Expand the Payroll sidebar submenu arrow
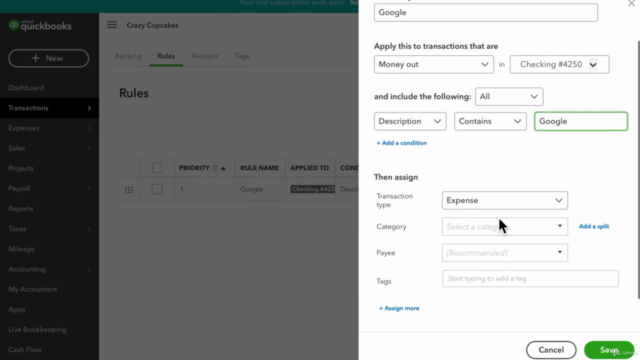The height and width of the screenshot is (360, 640). click(x=89, y=189)
